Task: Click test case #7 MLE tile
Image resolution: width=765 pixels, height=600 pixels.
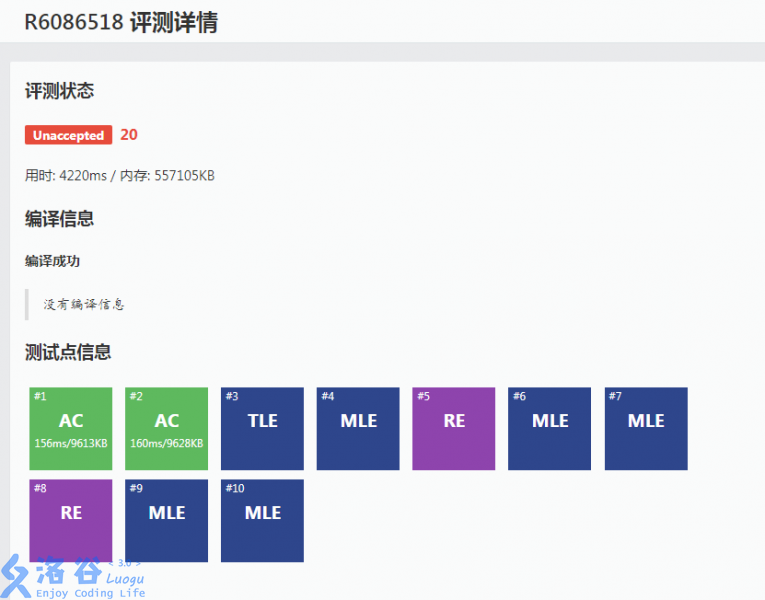Action: click(646, 429)
